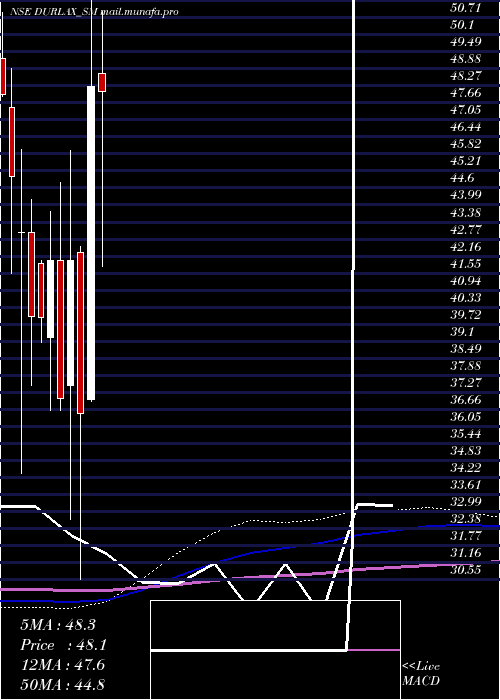The width and height of the screenshot is (500, 700).
Task: Click the 33.61 price axis label
Action: tap(465, 484)
